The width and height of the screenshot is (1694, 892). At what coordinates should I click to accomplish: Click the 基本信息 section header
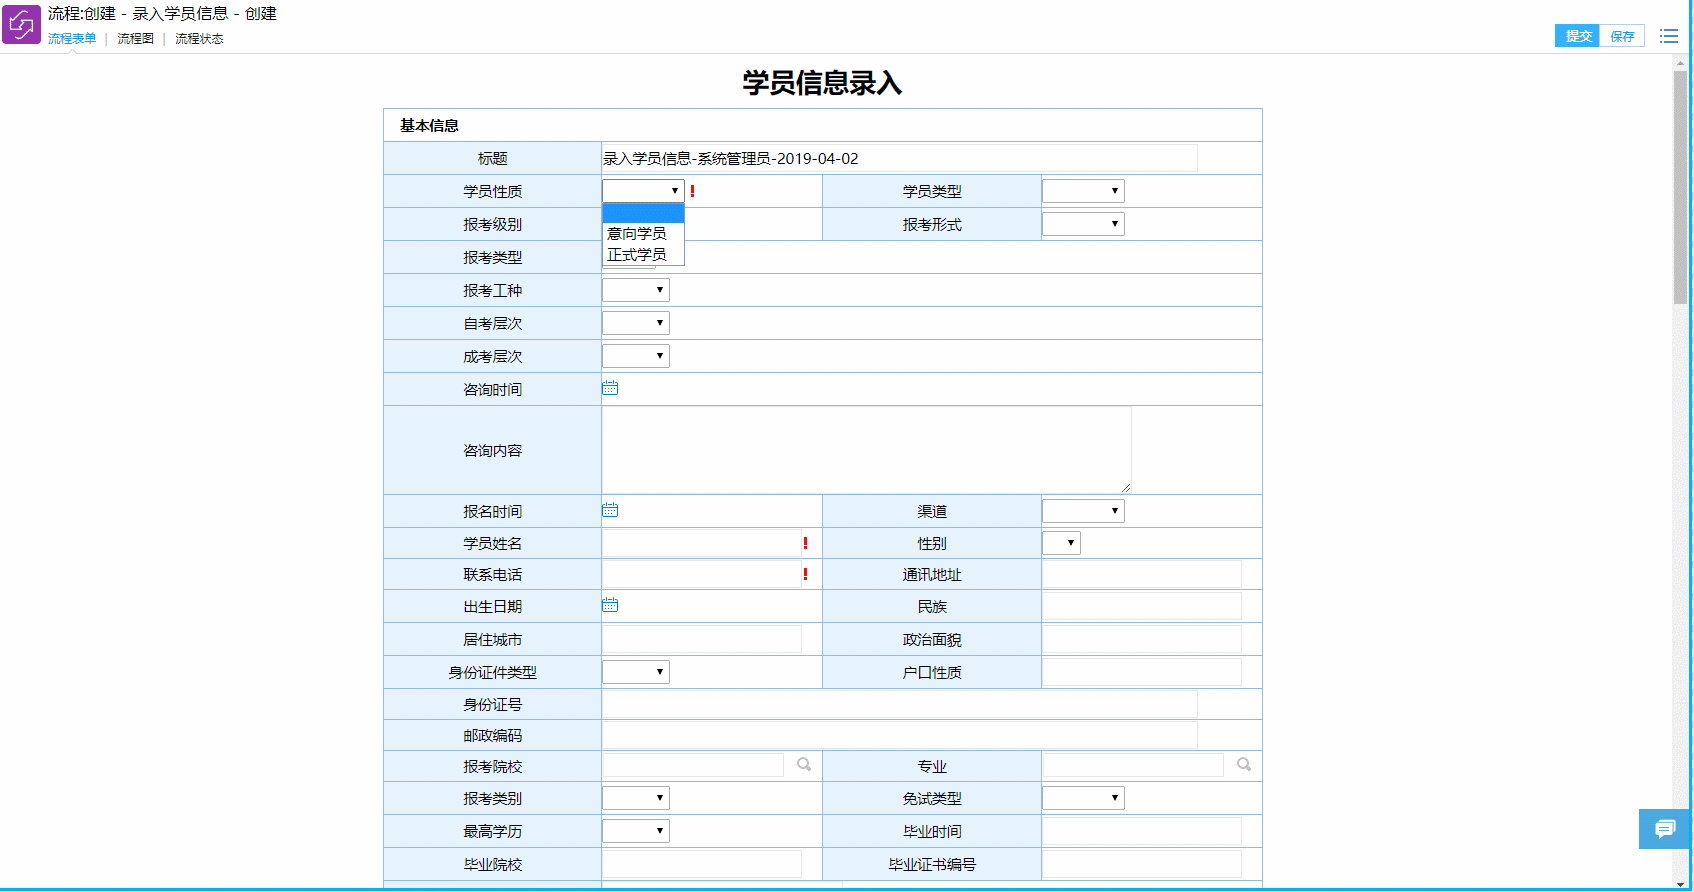pos(429,125)
